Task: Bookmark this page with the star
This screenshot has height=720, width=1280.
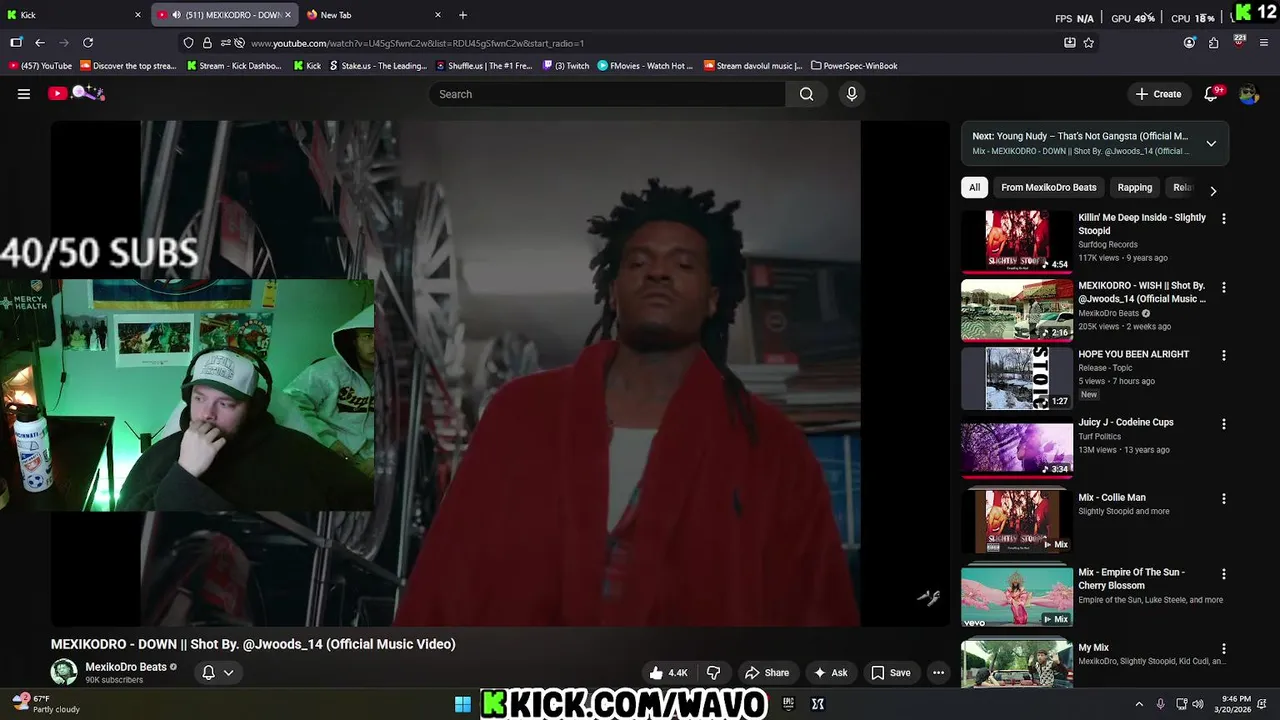Action: point(1089,43)
